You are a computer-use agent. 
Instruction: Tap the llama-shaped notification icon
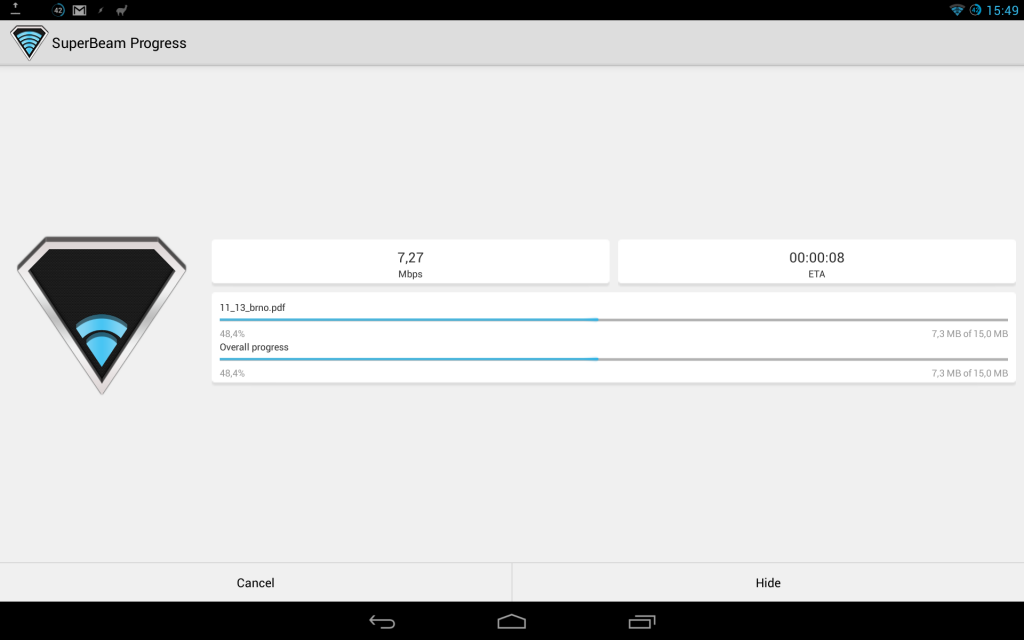(121, 10)
